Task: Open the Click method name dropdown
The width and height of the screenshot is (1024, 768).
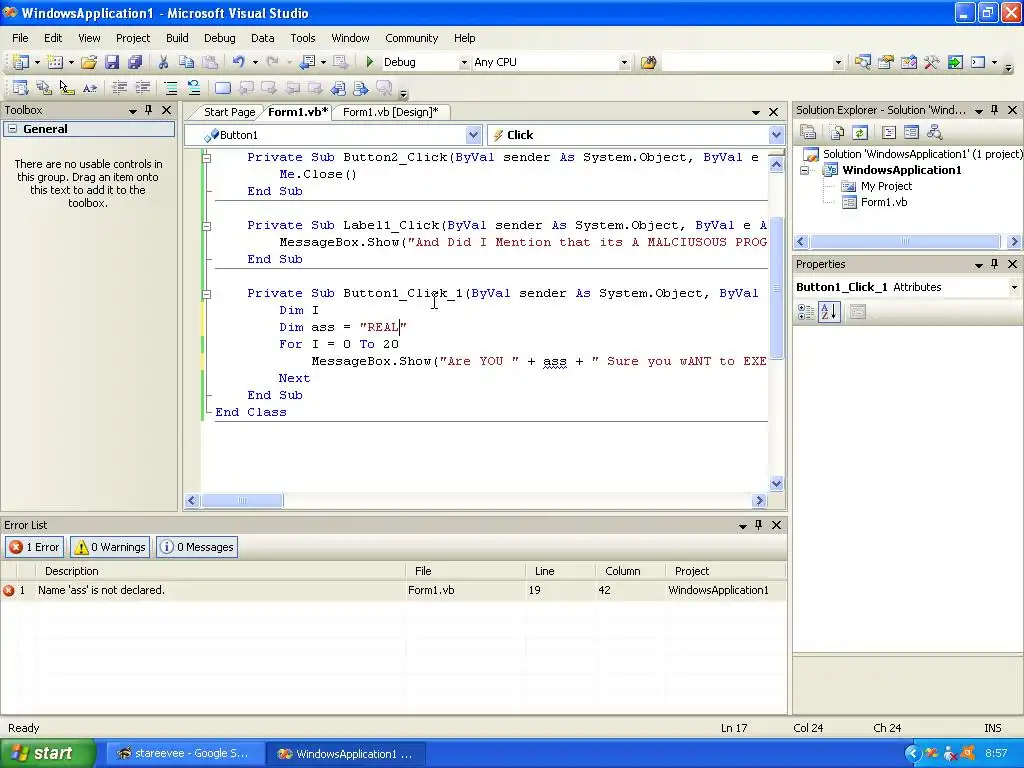Action: 776,135
